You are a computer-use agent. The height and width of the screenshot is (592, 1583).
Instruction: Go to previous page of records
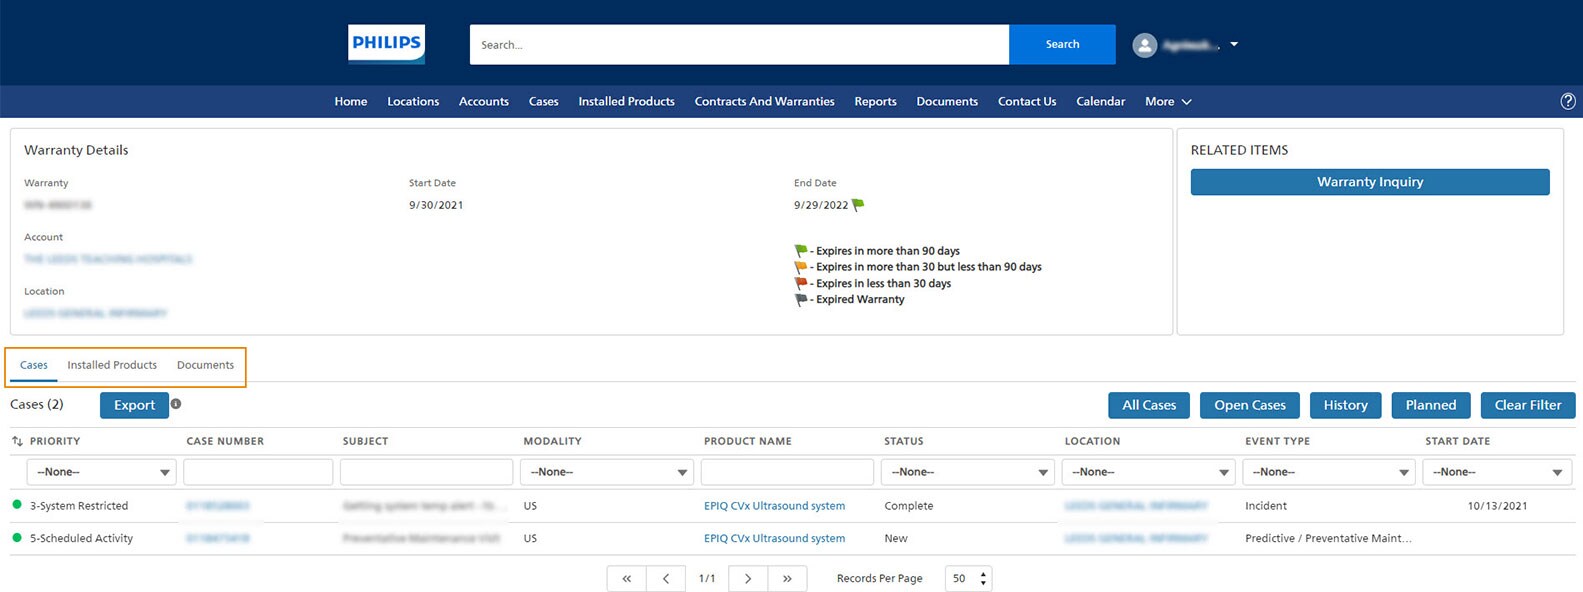point(666,578)
